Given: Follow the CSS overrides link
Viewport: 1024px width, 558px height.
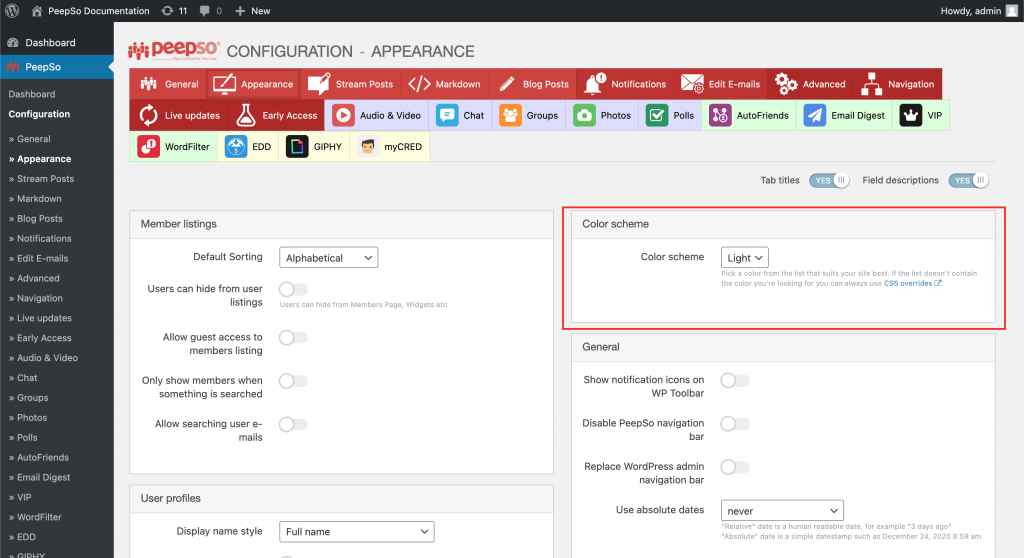Looking at the screenshot, I should [x=912, y=283].
